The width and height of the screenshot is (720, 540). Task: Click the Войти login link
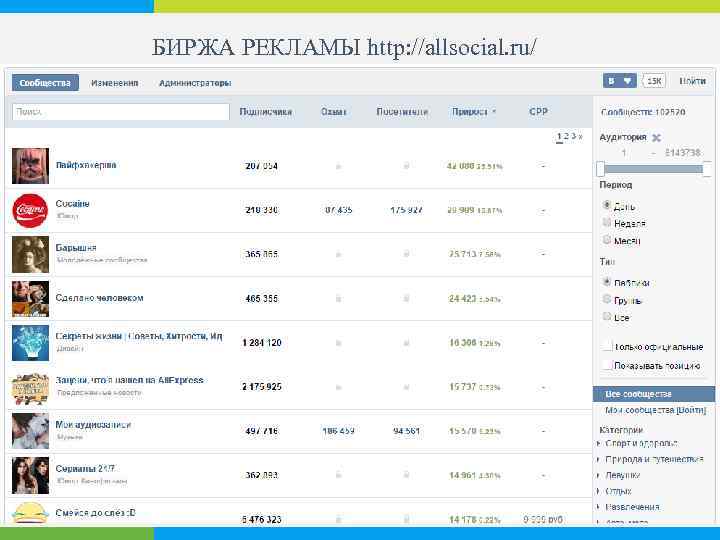pyautogui.click(x=692, y=81)
